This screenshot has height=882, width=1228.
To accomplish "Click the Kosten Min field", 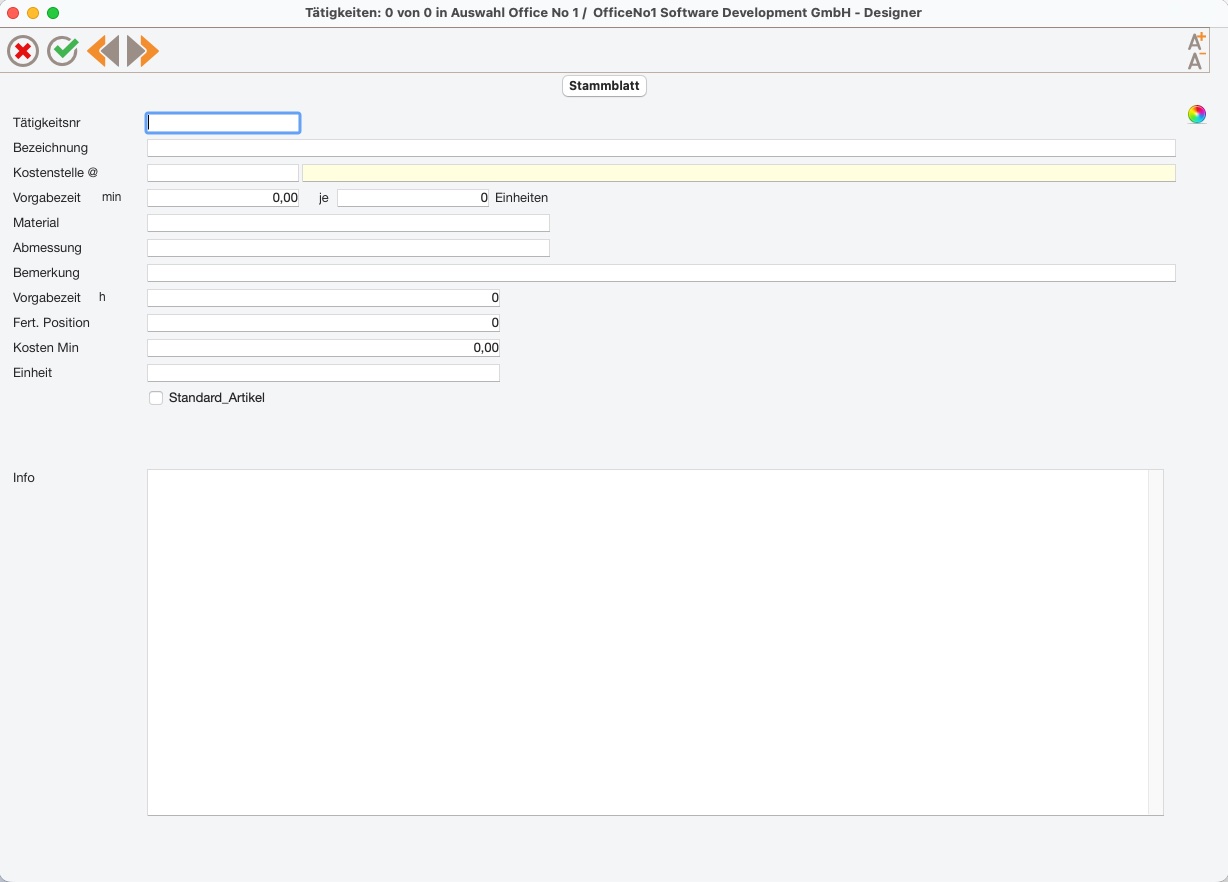I will [323, 348].
